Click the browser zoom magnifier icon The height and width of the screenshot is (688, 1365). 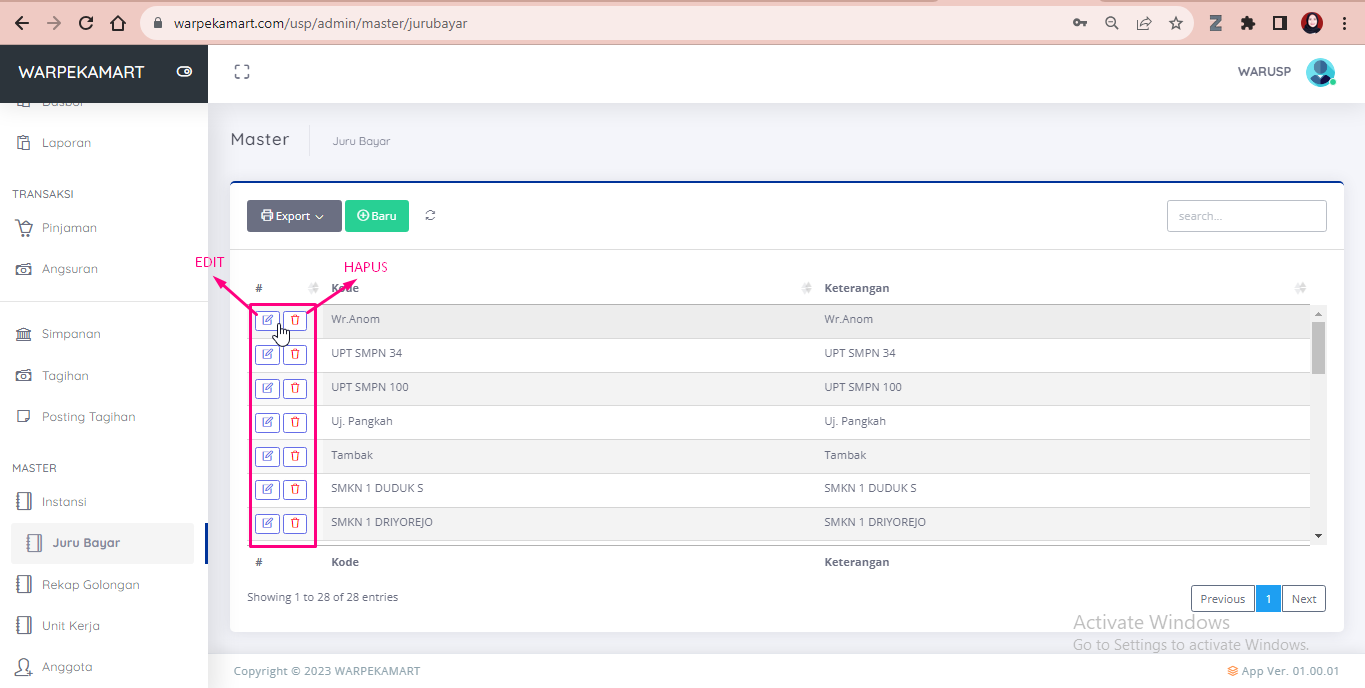tap(1111, 23)
